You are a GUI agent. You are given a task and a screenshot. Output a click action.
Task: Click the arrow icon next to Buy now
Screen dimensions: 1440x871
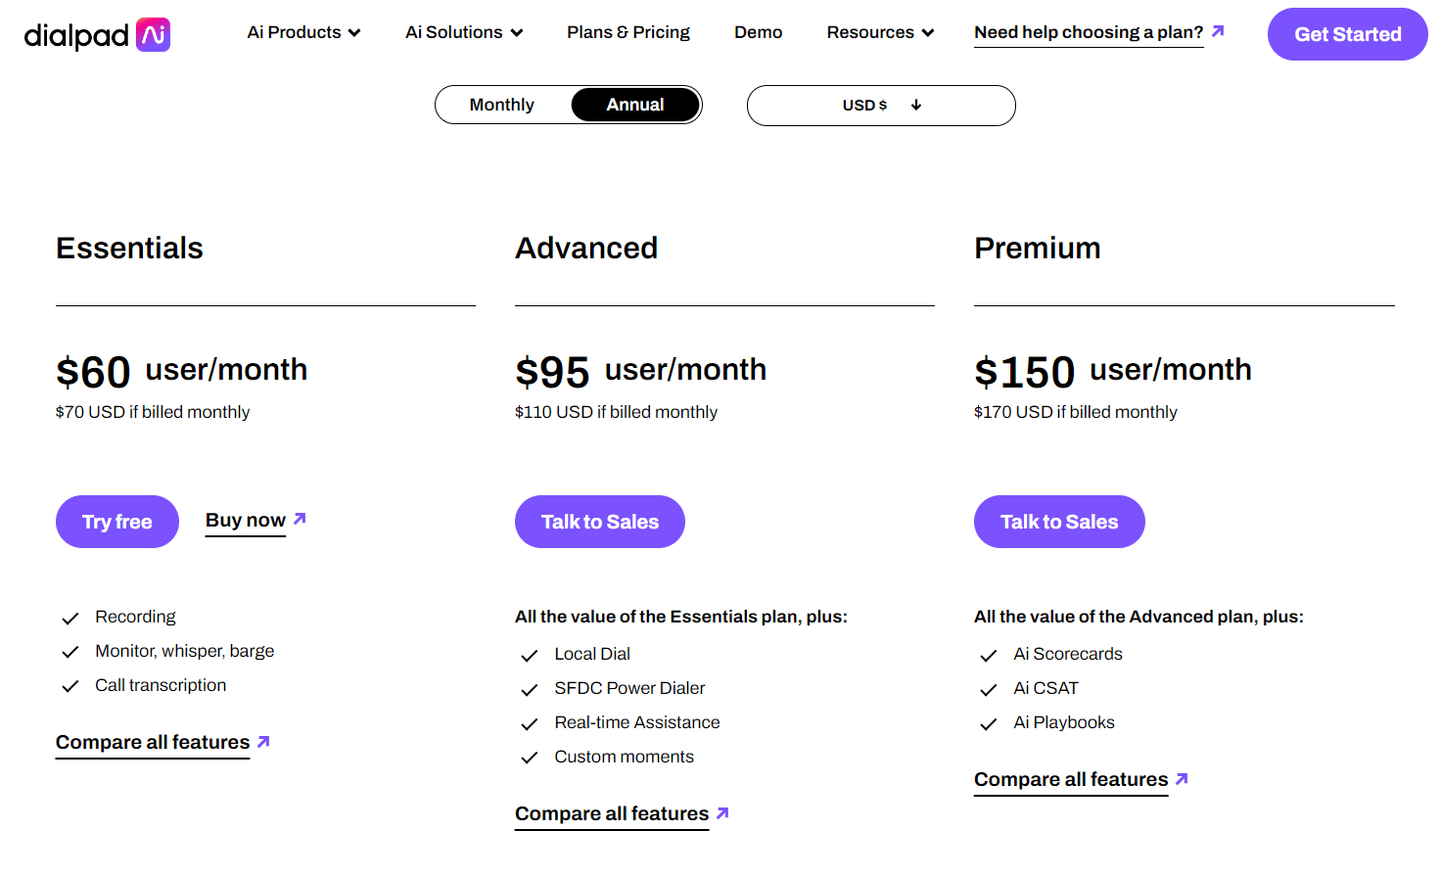click(300, 518)
